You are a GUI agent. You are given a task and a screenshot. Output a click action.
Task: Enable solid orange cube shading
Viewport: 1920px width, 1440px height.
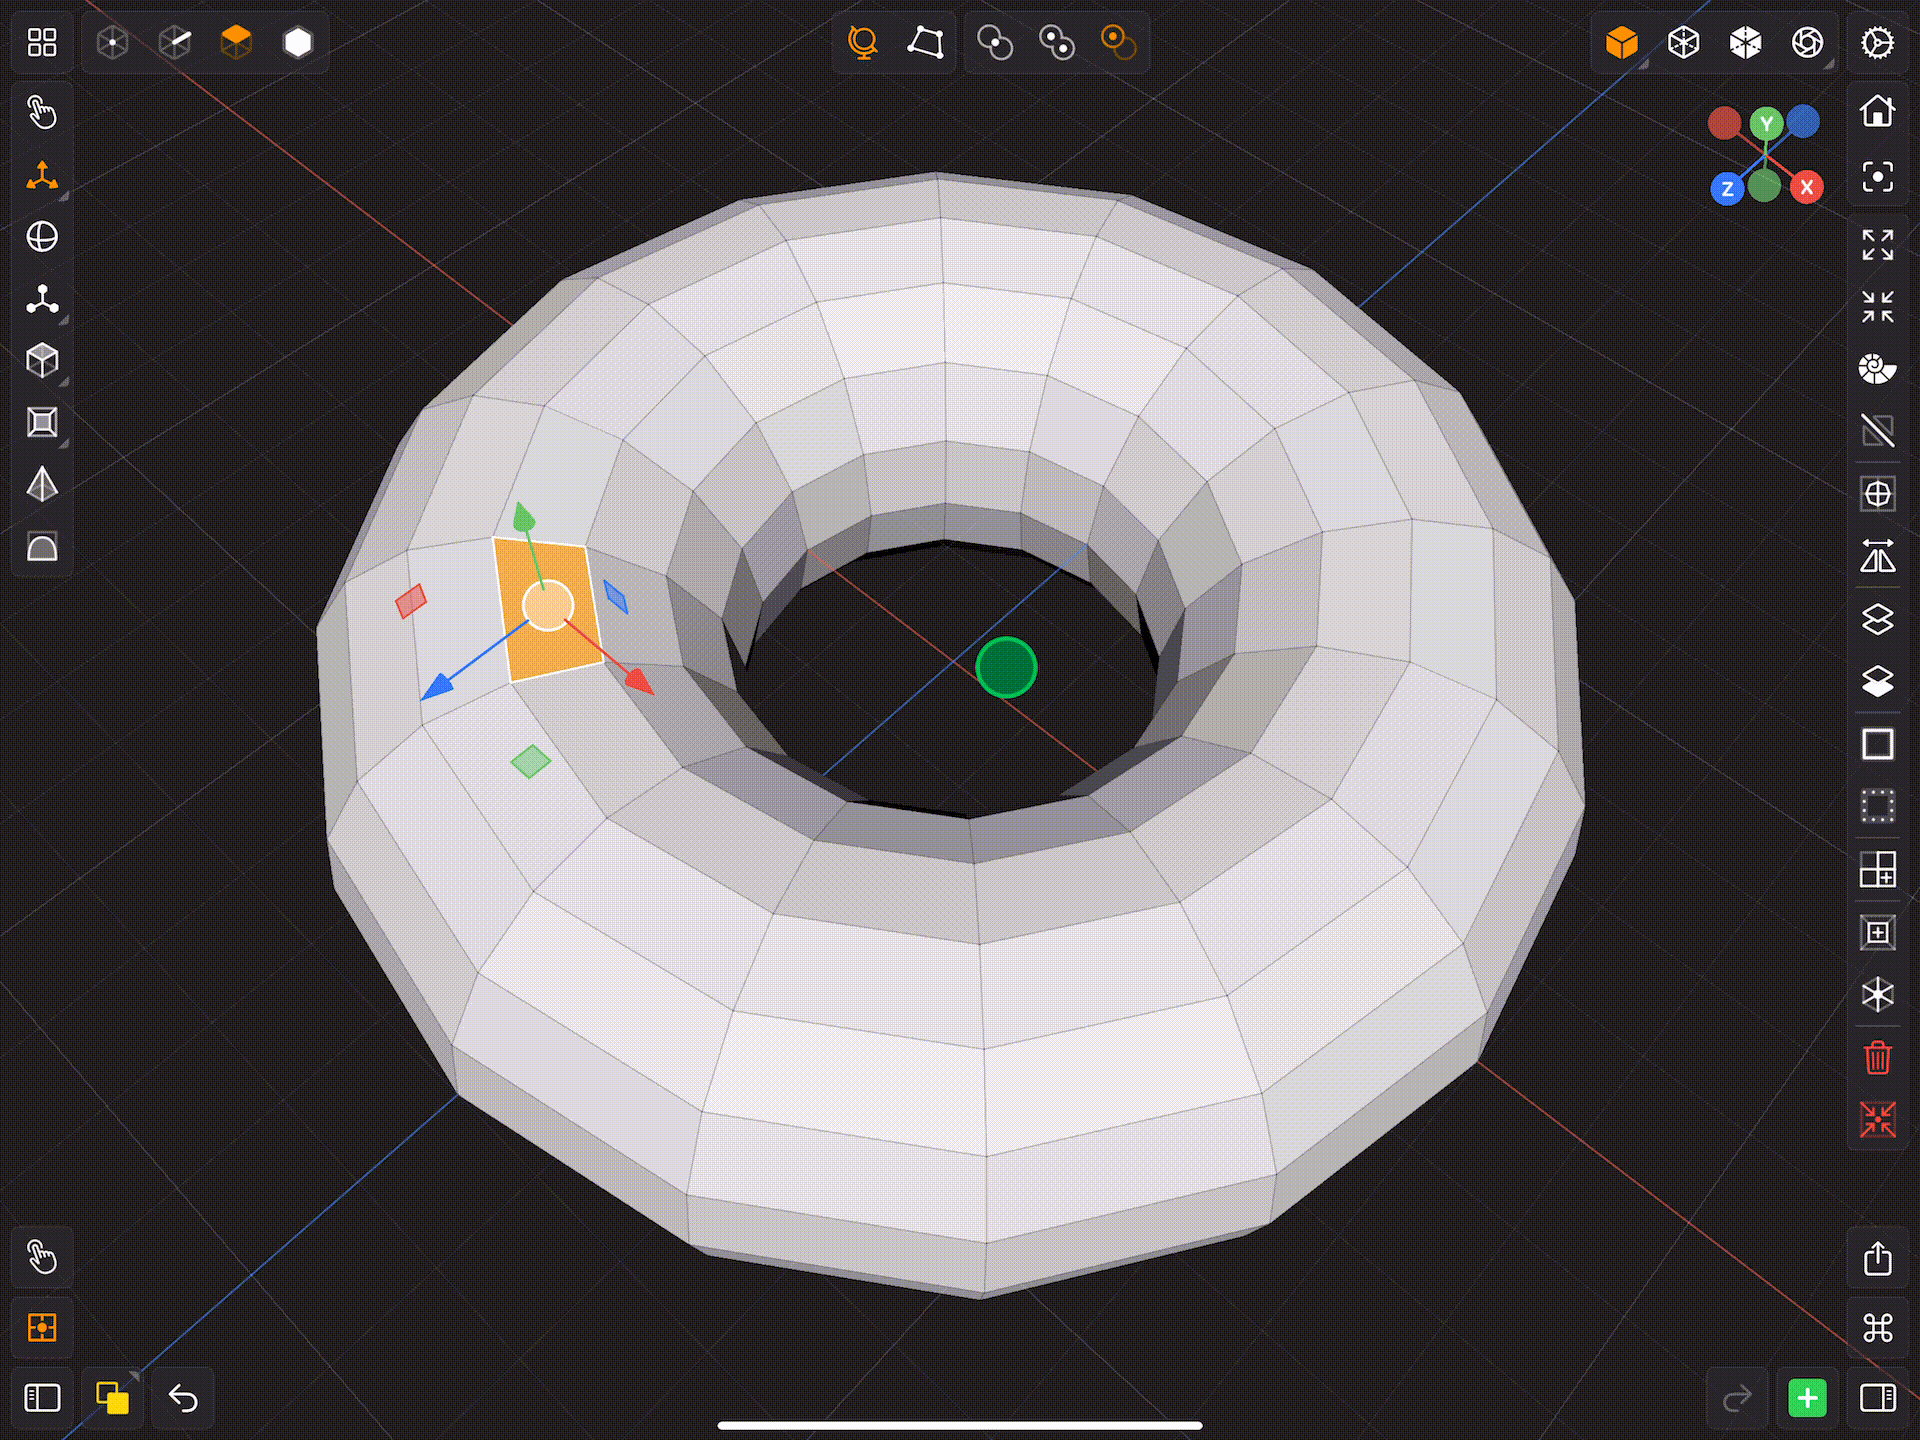coord(1622,42)
